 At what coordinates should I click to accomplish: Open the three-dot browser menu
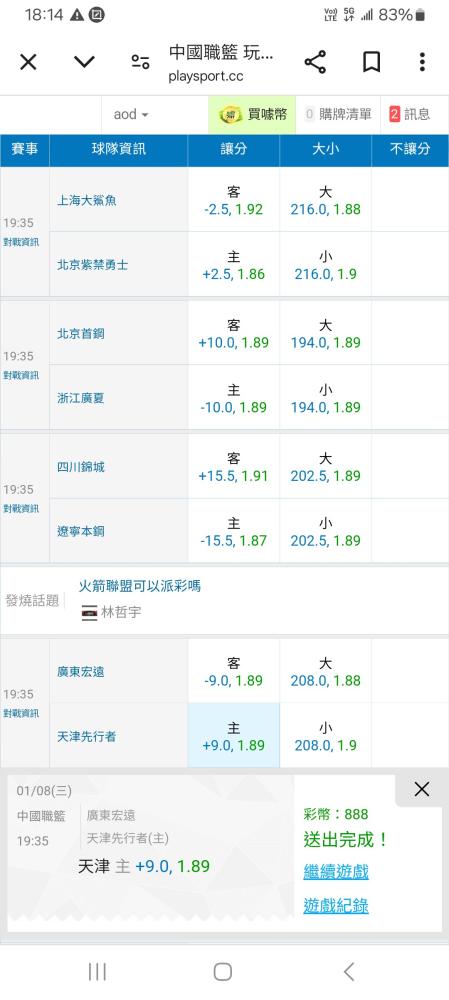tap(422, 62)
